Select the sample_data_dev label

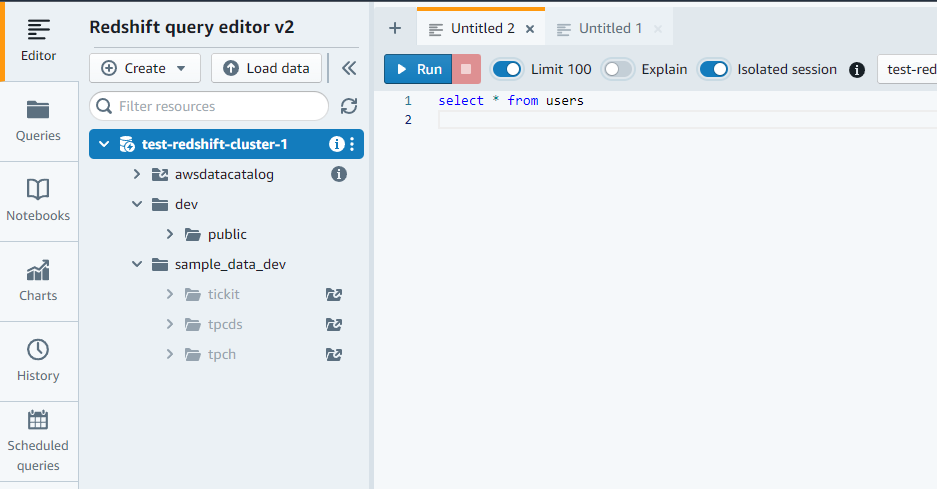tap(230, 264)
